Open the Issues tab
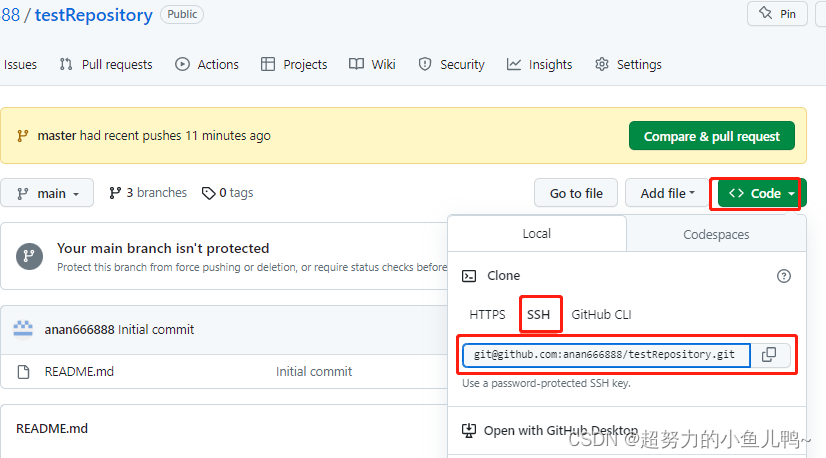 pyautogui.click(x=20, y=64)
